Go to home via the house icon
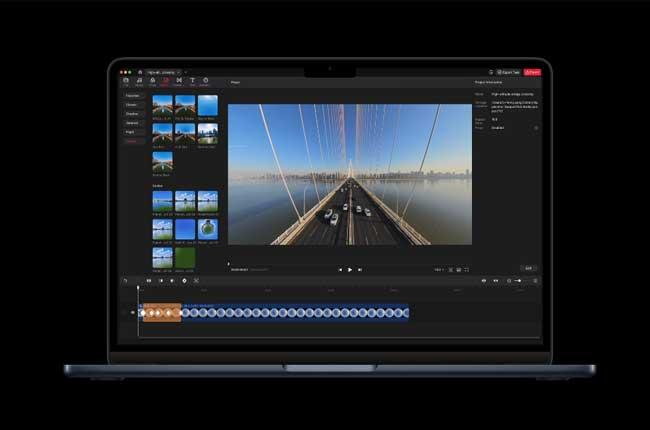This screenshot has width=650, height=430. 142,72
